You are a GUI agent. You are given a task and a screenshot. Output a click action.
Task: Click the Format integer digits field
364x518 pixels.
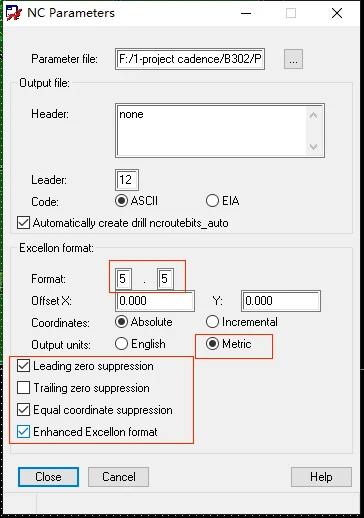(x=123, y=279)
